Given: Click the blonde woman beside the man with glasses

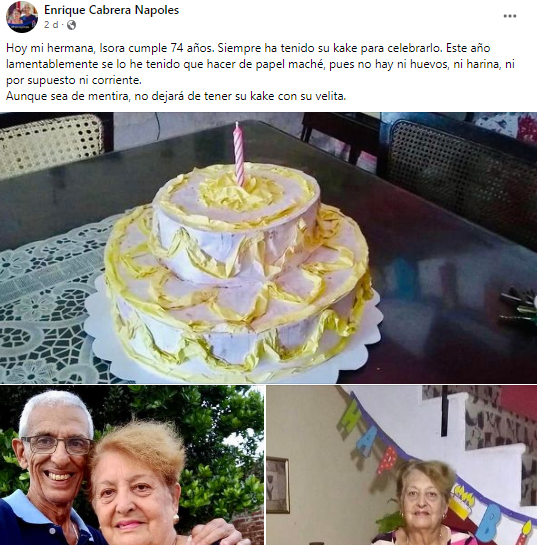Looking at the screenshot, I should pos(139,487).
